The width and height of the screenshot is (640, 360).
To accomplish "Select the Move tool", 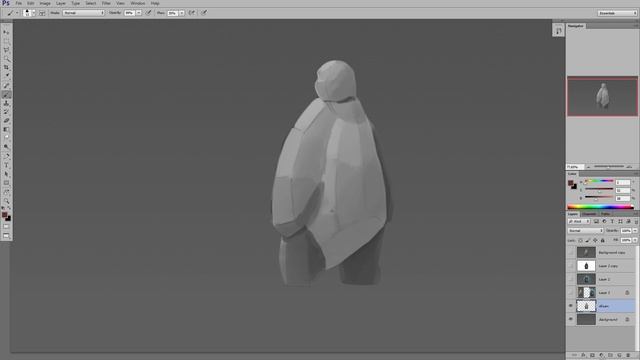I will (x=6, y=32).
